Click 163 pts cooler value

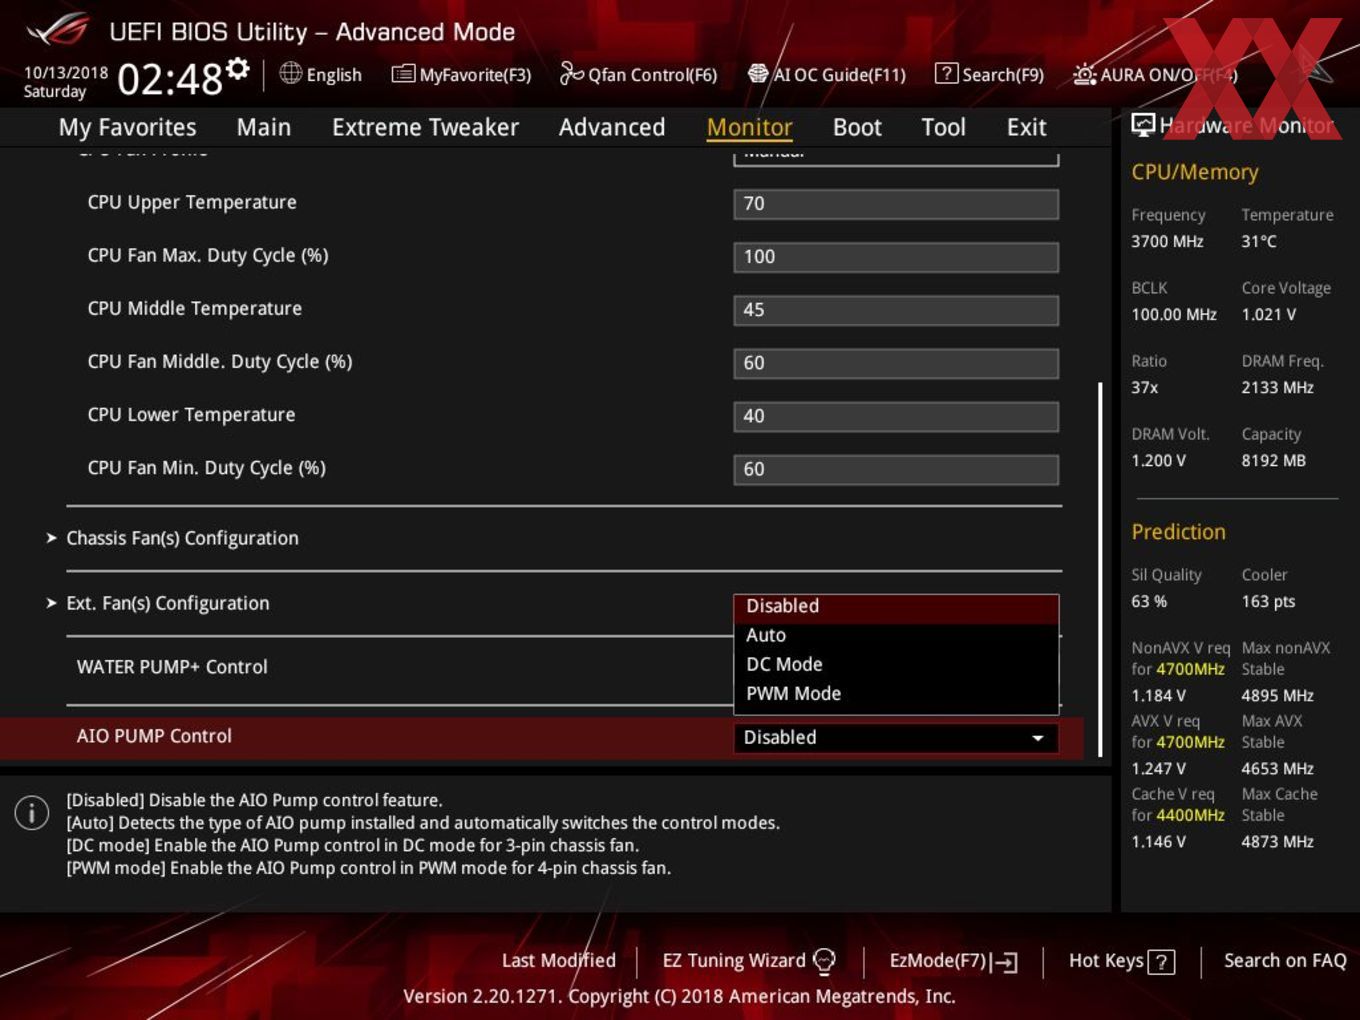click(x=1268, y=601)
